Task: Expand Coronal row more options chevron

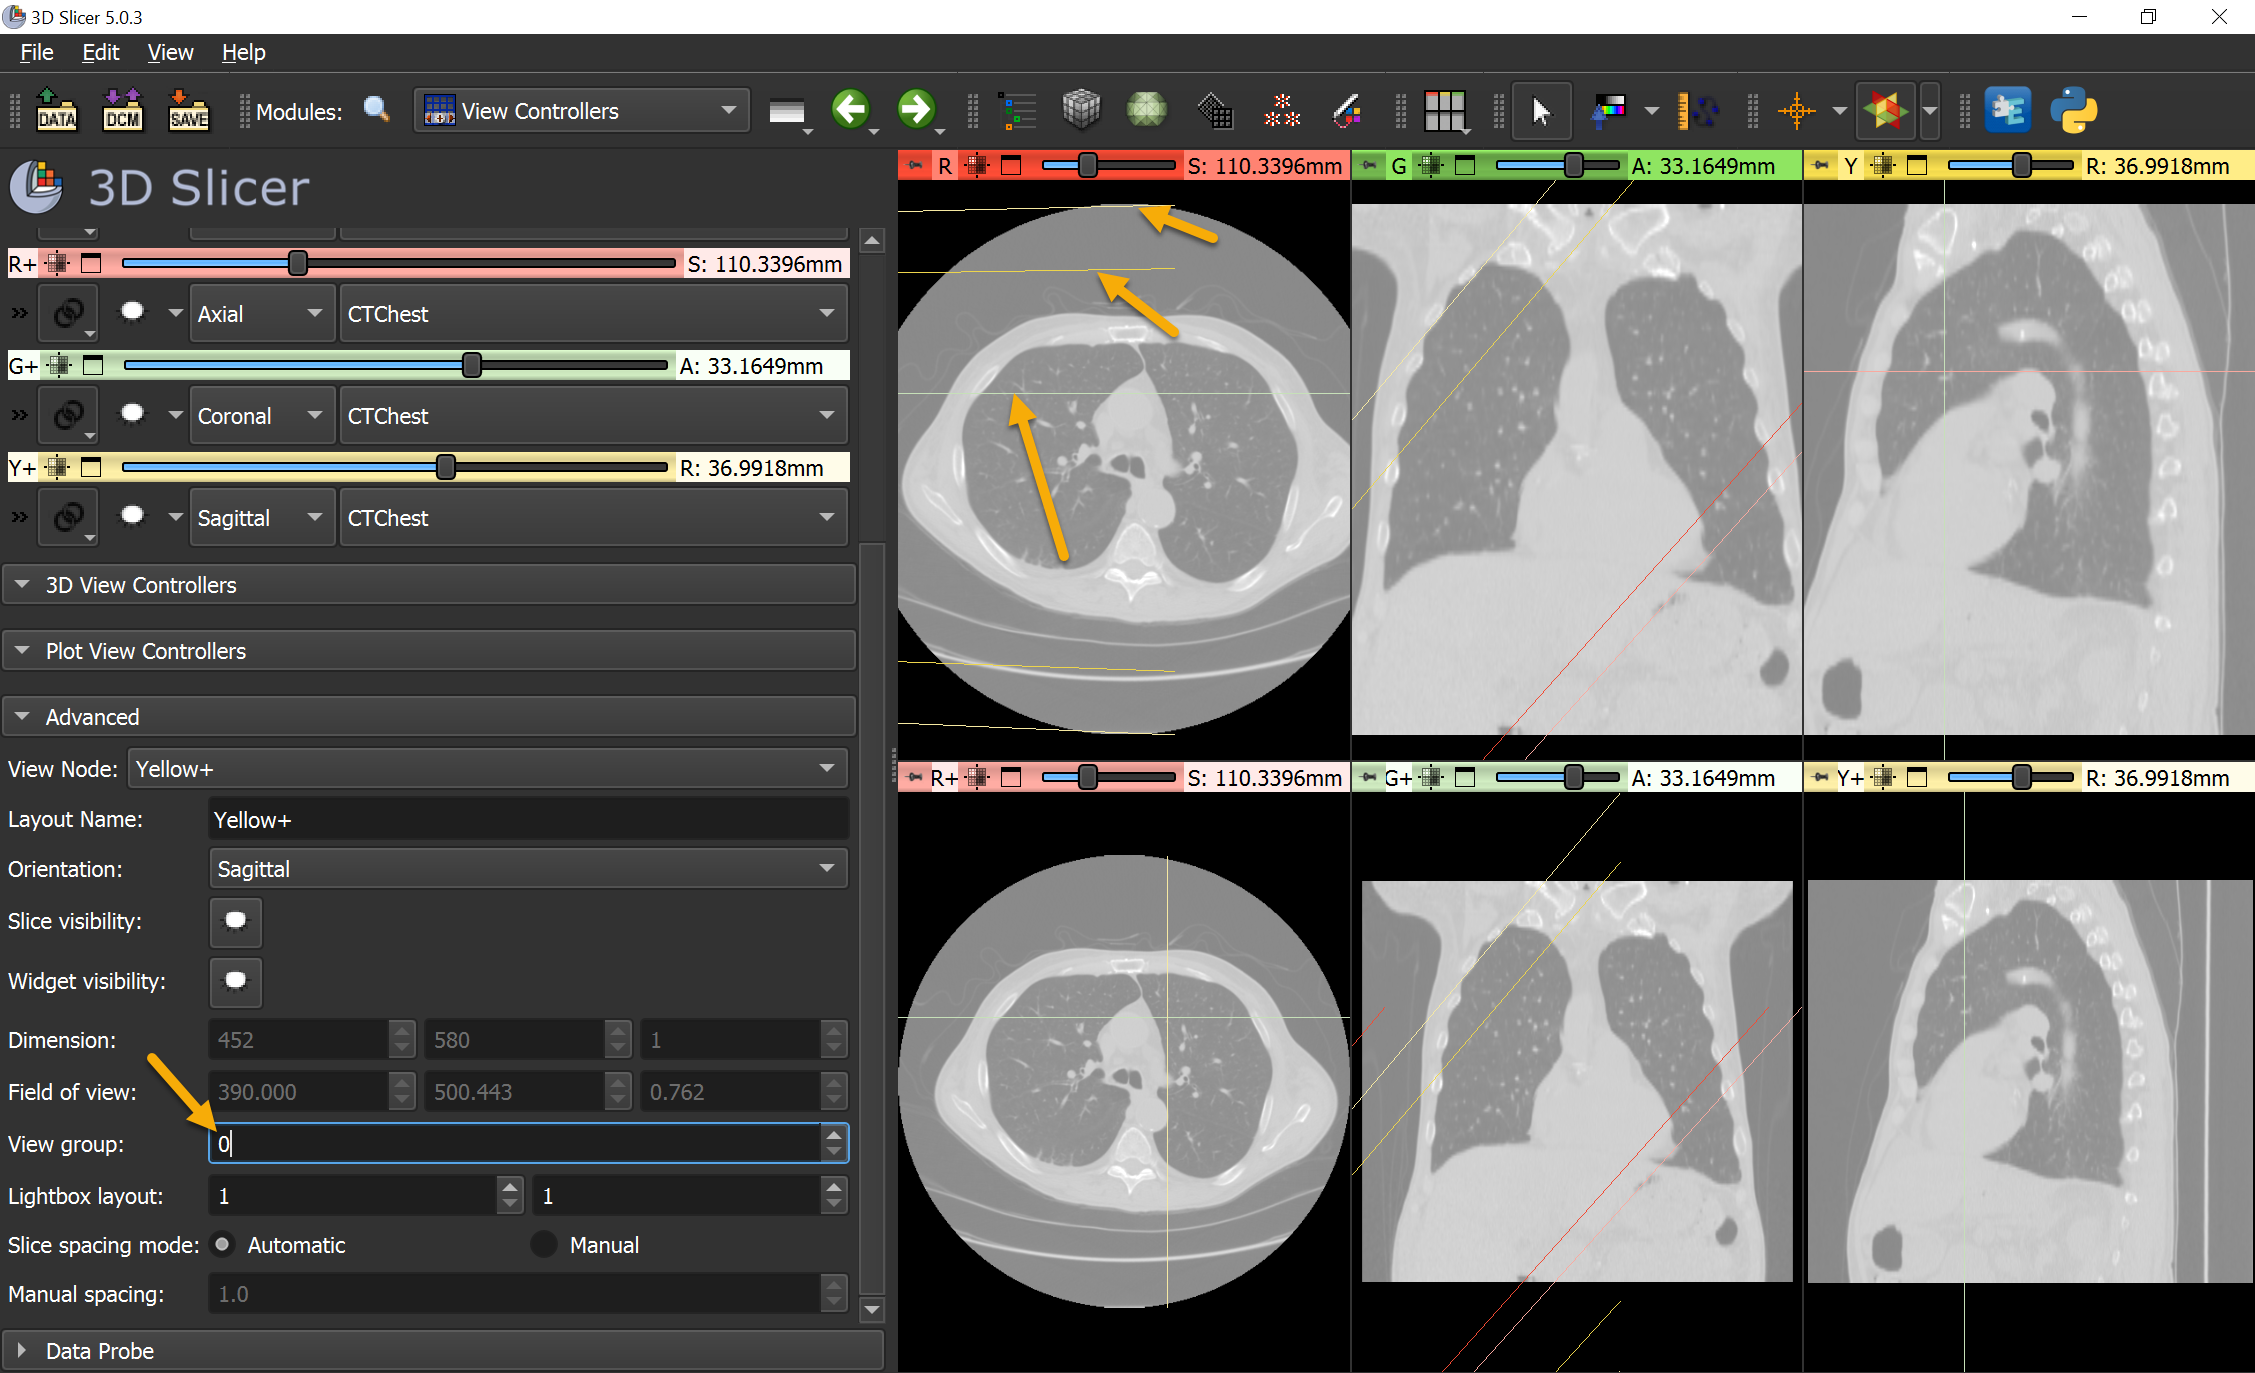Action: pyautogui.click(x=19, y=415)
